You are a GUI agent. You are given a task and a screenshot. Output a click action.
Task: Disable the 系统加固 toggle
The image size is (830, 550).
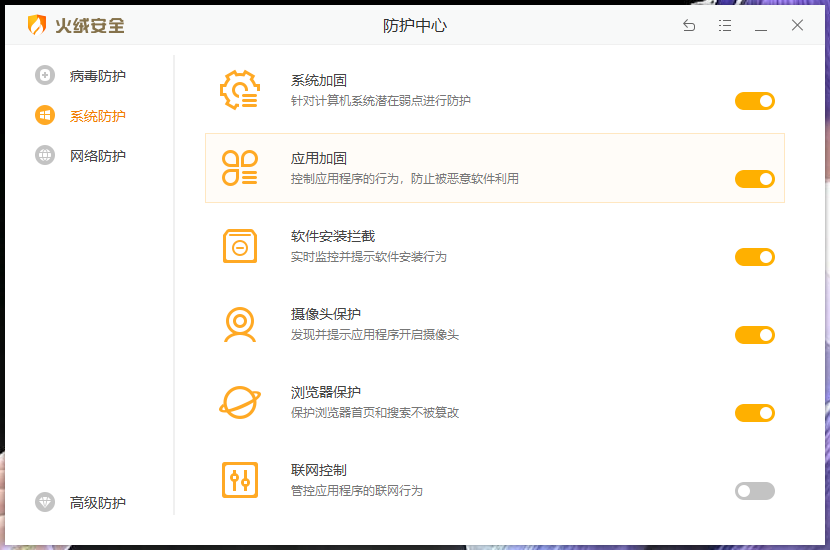[754, 101]
